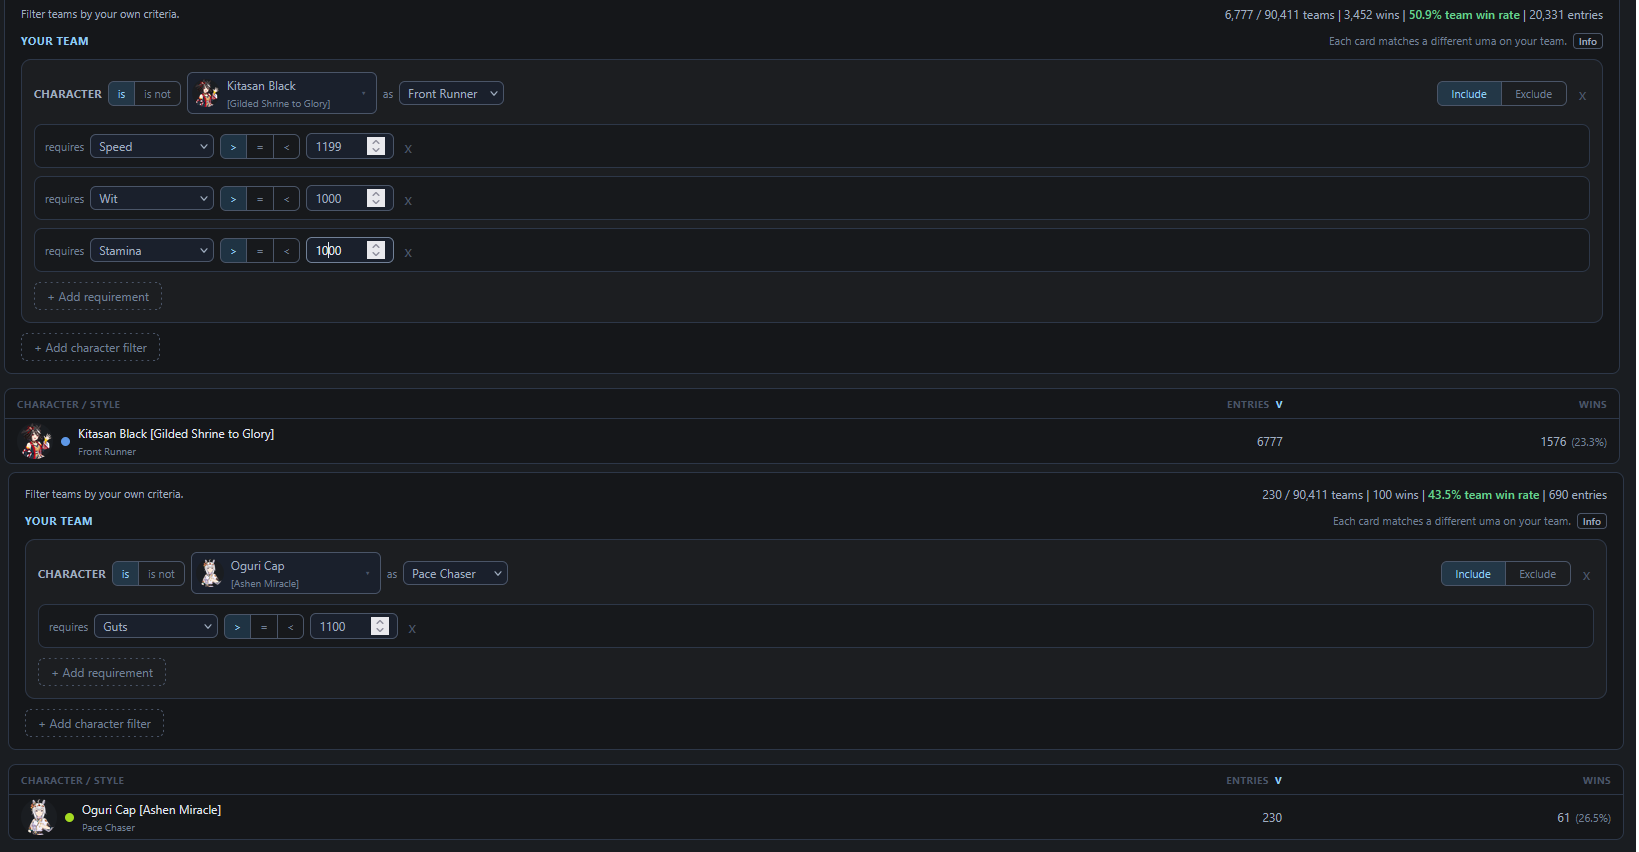Choose equals operator for Wit requirement
Screen dimensions: 1639x852
coord(260,199)
